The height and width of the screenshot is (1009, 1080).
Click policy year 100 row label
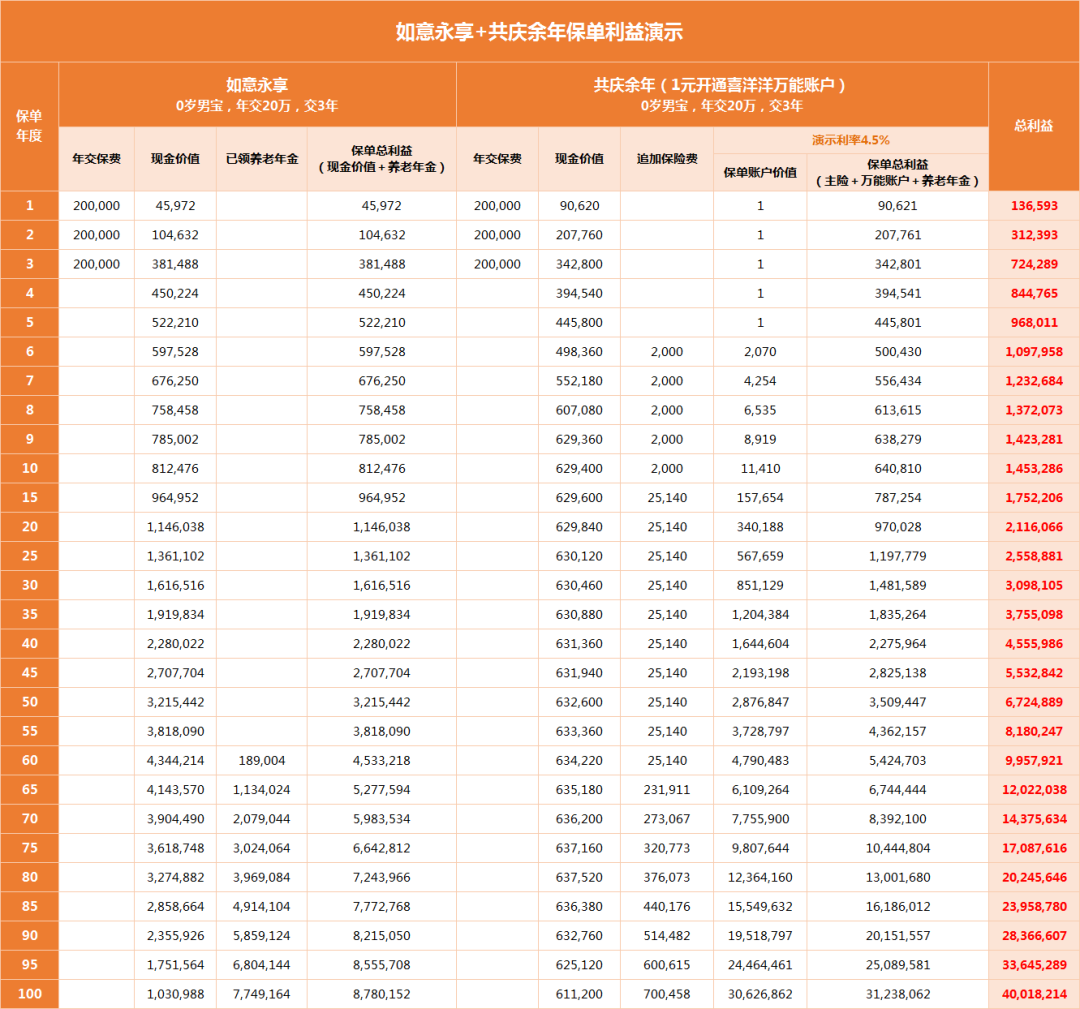(x=31, y=994)
